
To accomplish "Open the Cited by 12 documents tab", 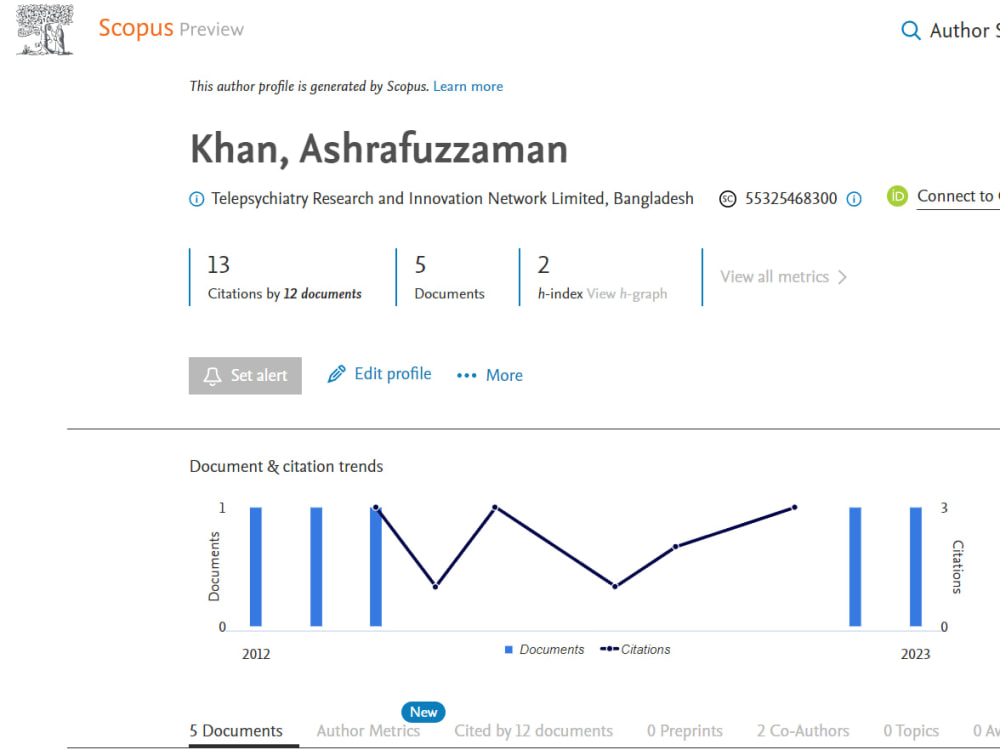I will coord(533,731).
